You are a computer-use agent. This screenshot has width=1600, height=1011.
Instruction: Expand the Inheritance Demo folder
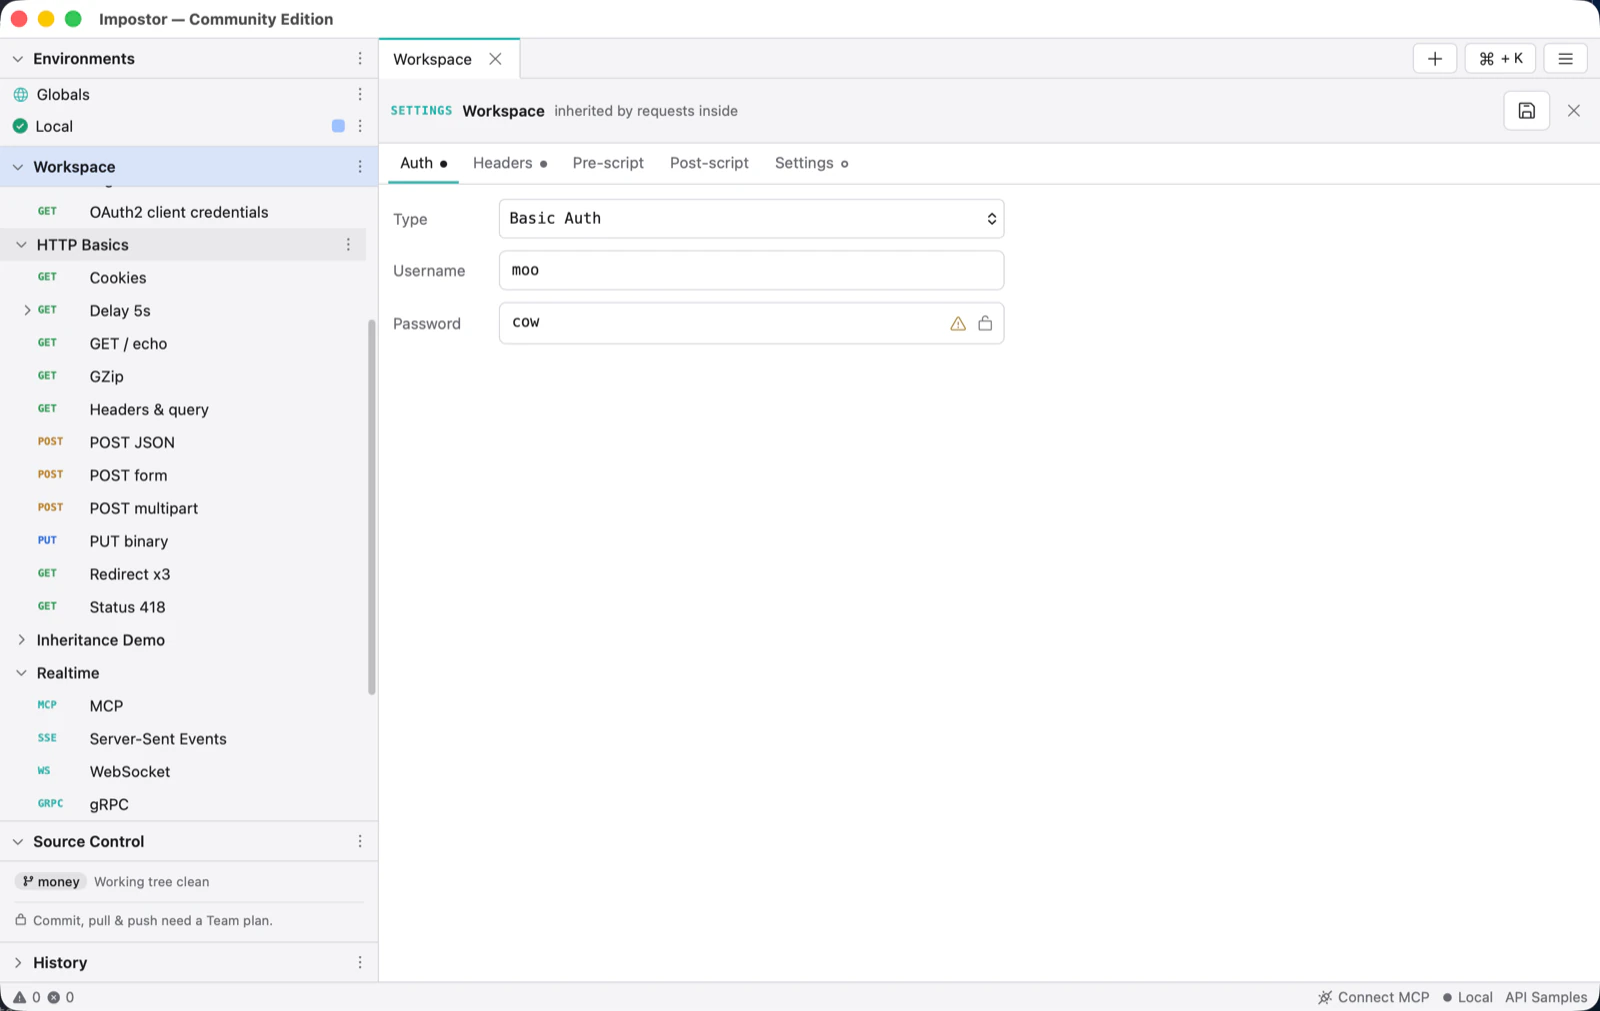(x=21, y=640)
